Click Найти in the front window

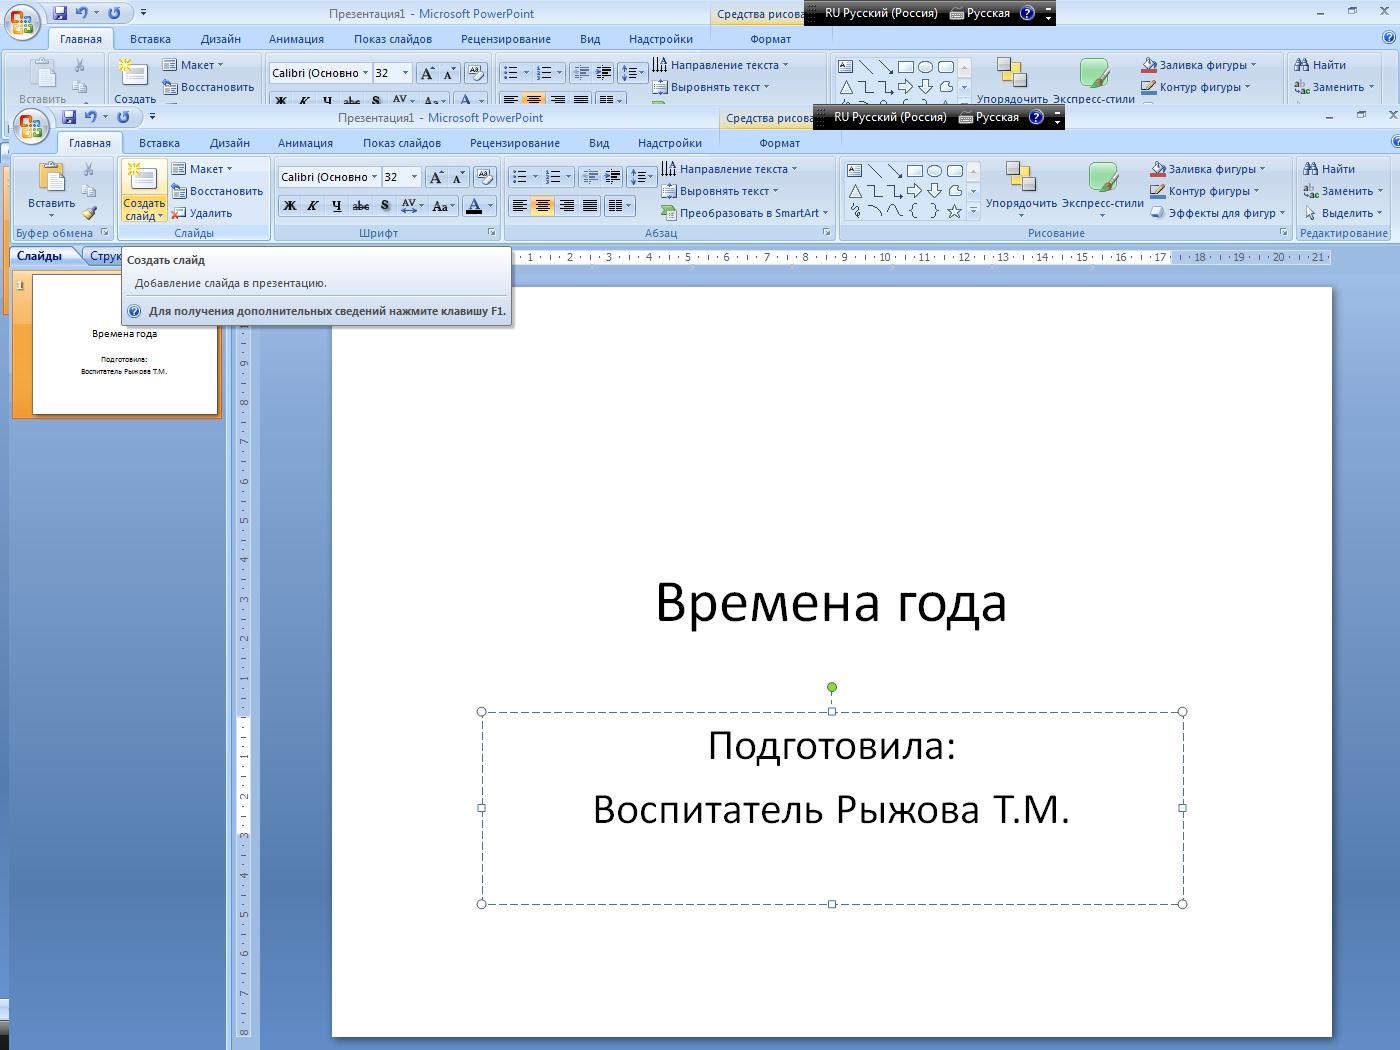[x=1329, y=169]
